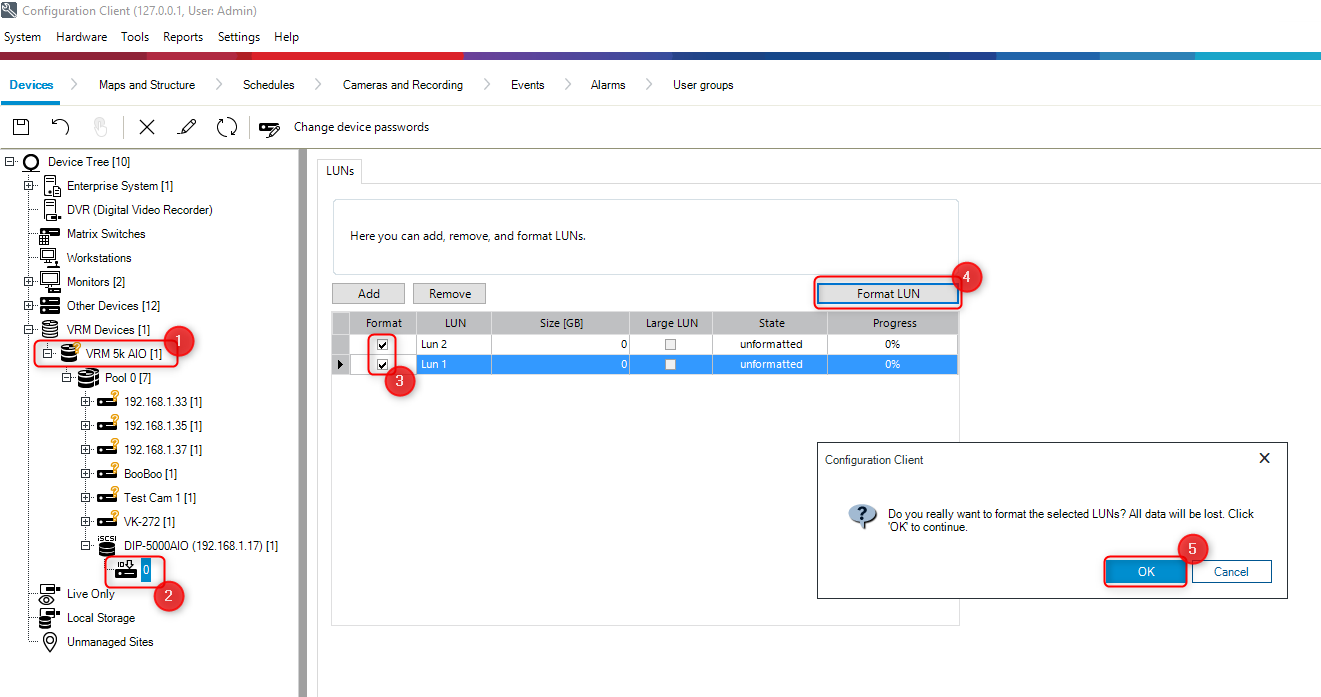Uncheck the Format checkbox for Lun 2

pyautogui.click(x=383, y=344)
